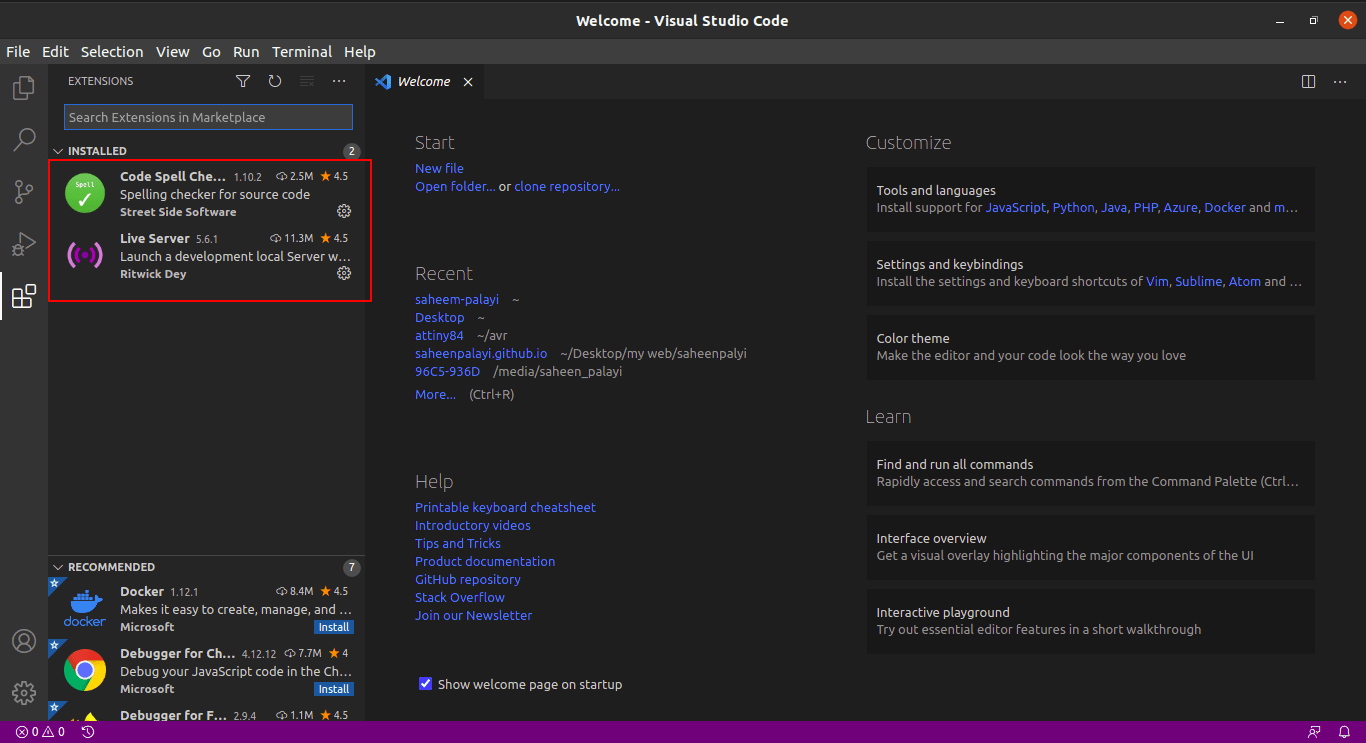The width and height of the screenshot is (1366, 743).
Task: Click Search Extensions in Marketplace field
Action: pos(208,117)
